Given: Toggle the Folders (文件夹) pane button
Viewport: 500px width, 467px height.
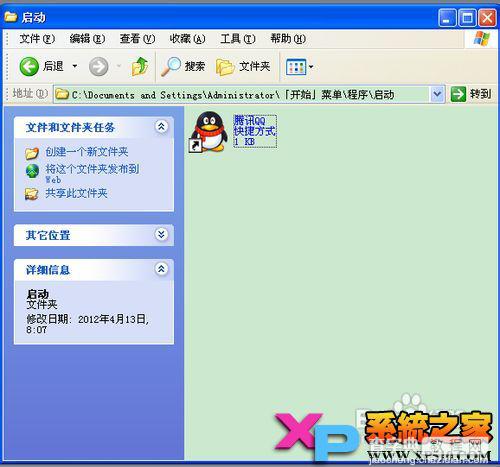Looking at the screenshot, I should (243, 66).
